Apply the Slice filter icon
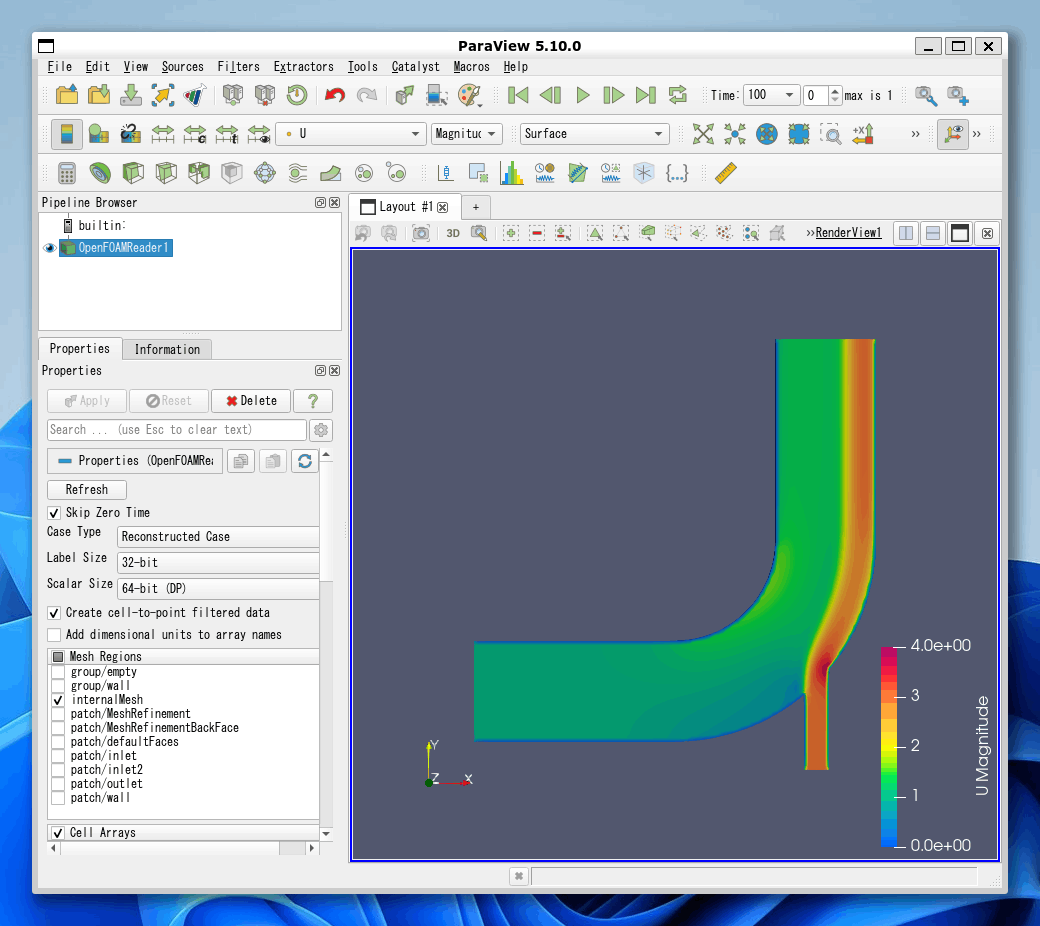This screenshot has height=926, width=1040. pos(166,173)
